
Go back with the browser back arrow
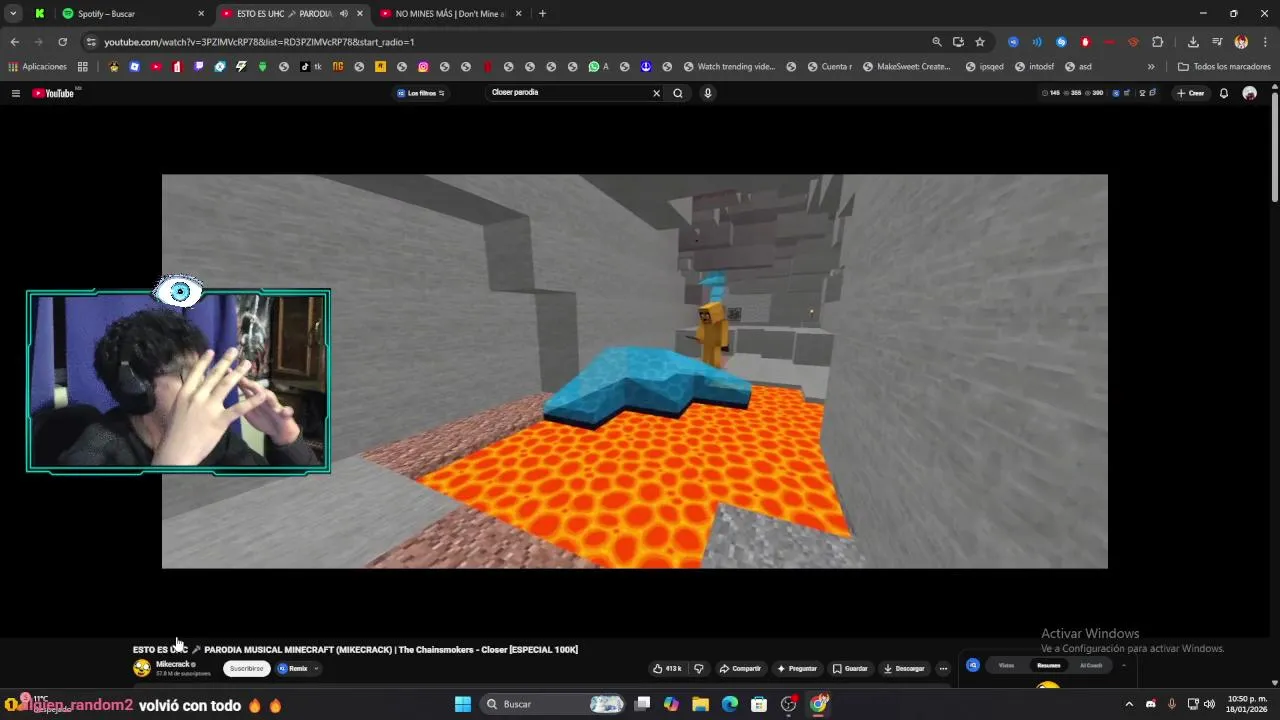tap(14, 42)
